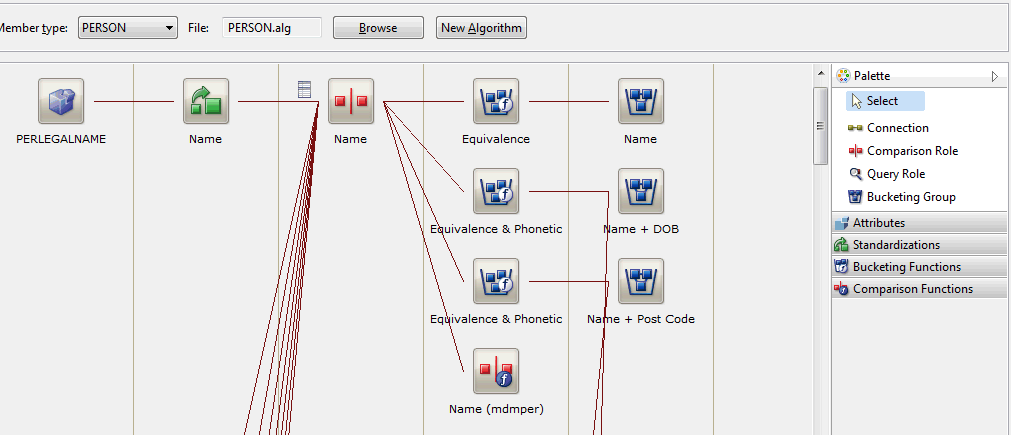Collapse the Palette panel arrow
This screenshot has width=1011, height=435.
tap(994, 76)
